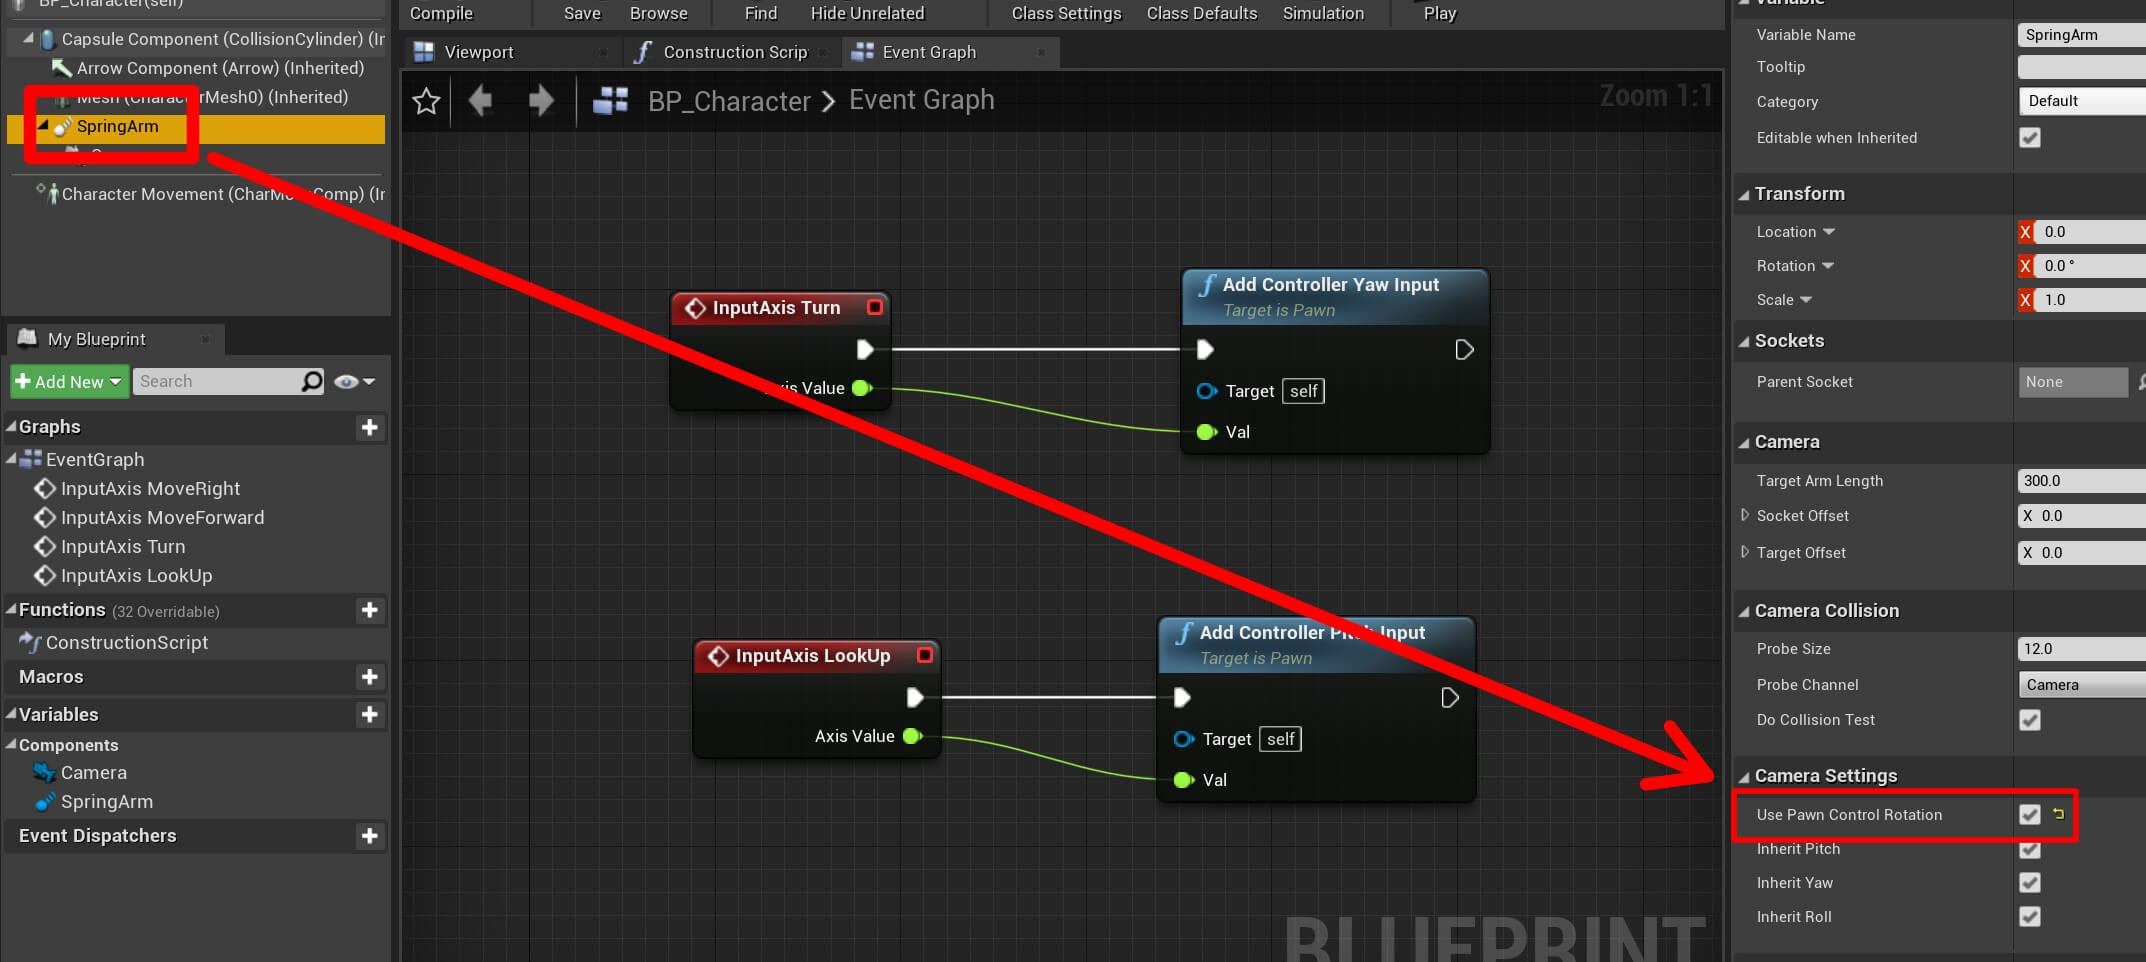2146x962 pixels.
Task: Collapse the Camera Settings section
Action: pyautogui.click(x=1744, y=777)
